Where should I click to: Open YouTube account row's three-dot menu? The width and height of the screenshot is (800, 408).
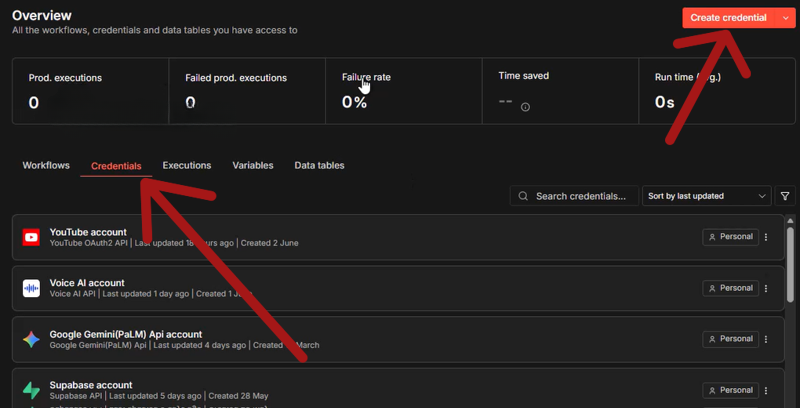point(766,237)
